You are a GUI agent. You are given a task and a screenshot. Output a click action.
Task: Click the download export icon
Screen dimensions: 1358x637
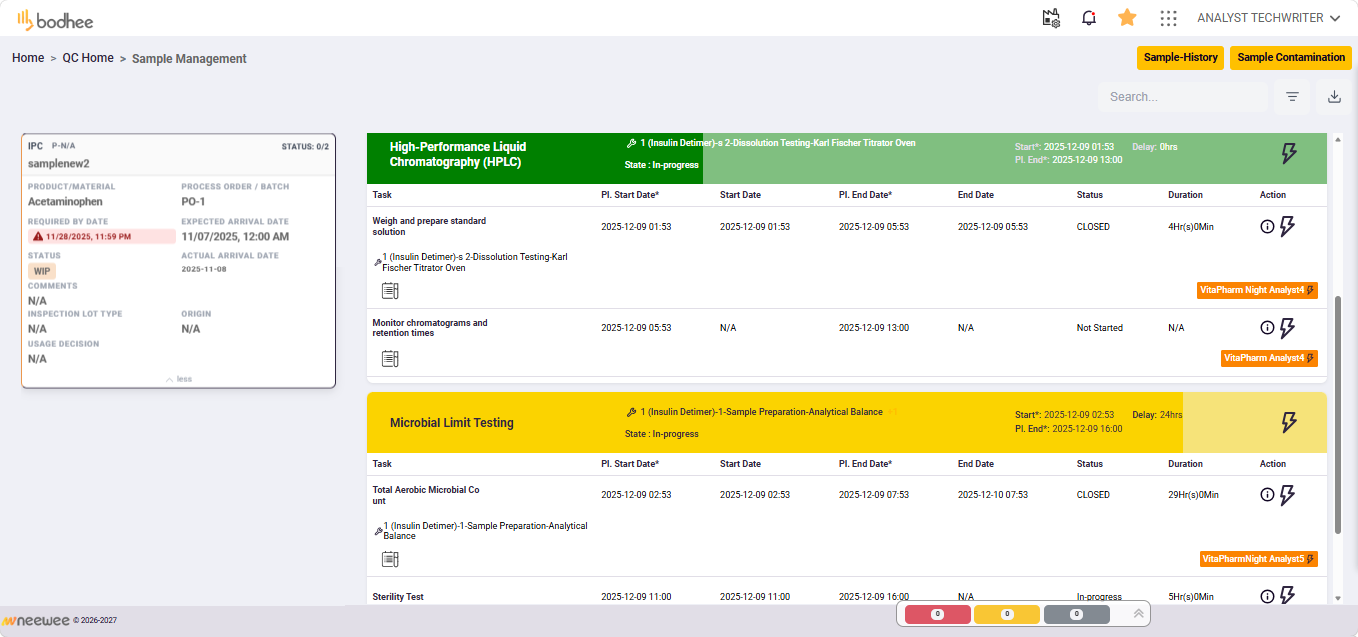[x=1334, y=97]
